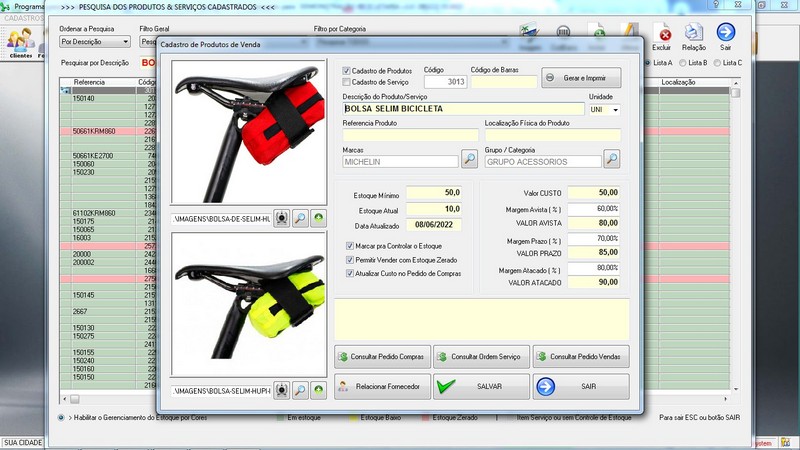The image size is (800, 450).
Task: Click the Data Atualizado date field
Action: click(x=434, y=224)
